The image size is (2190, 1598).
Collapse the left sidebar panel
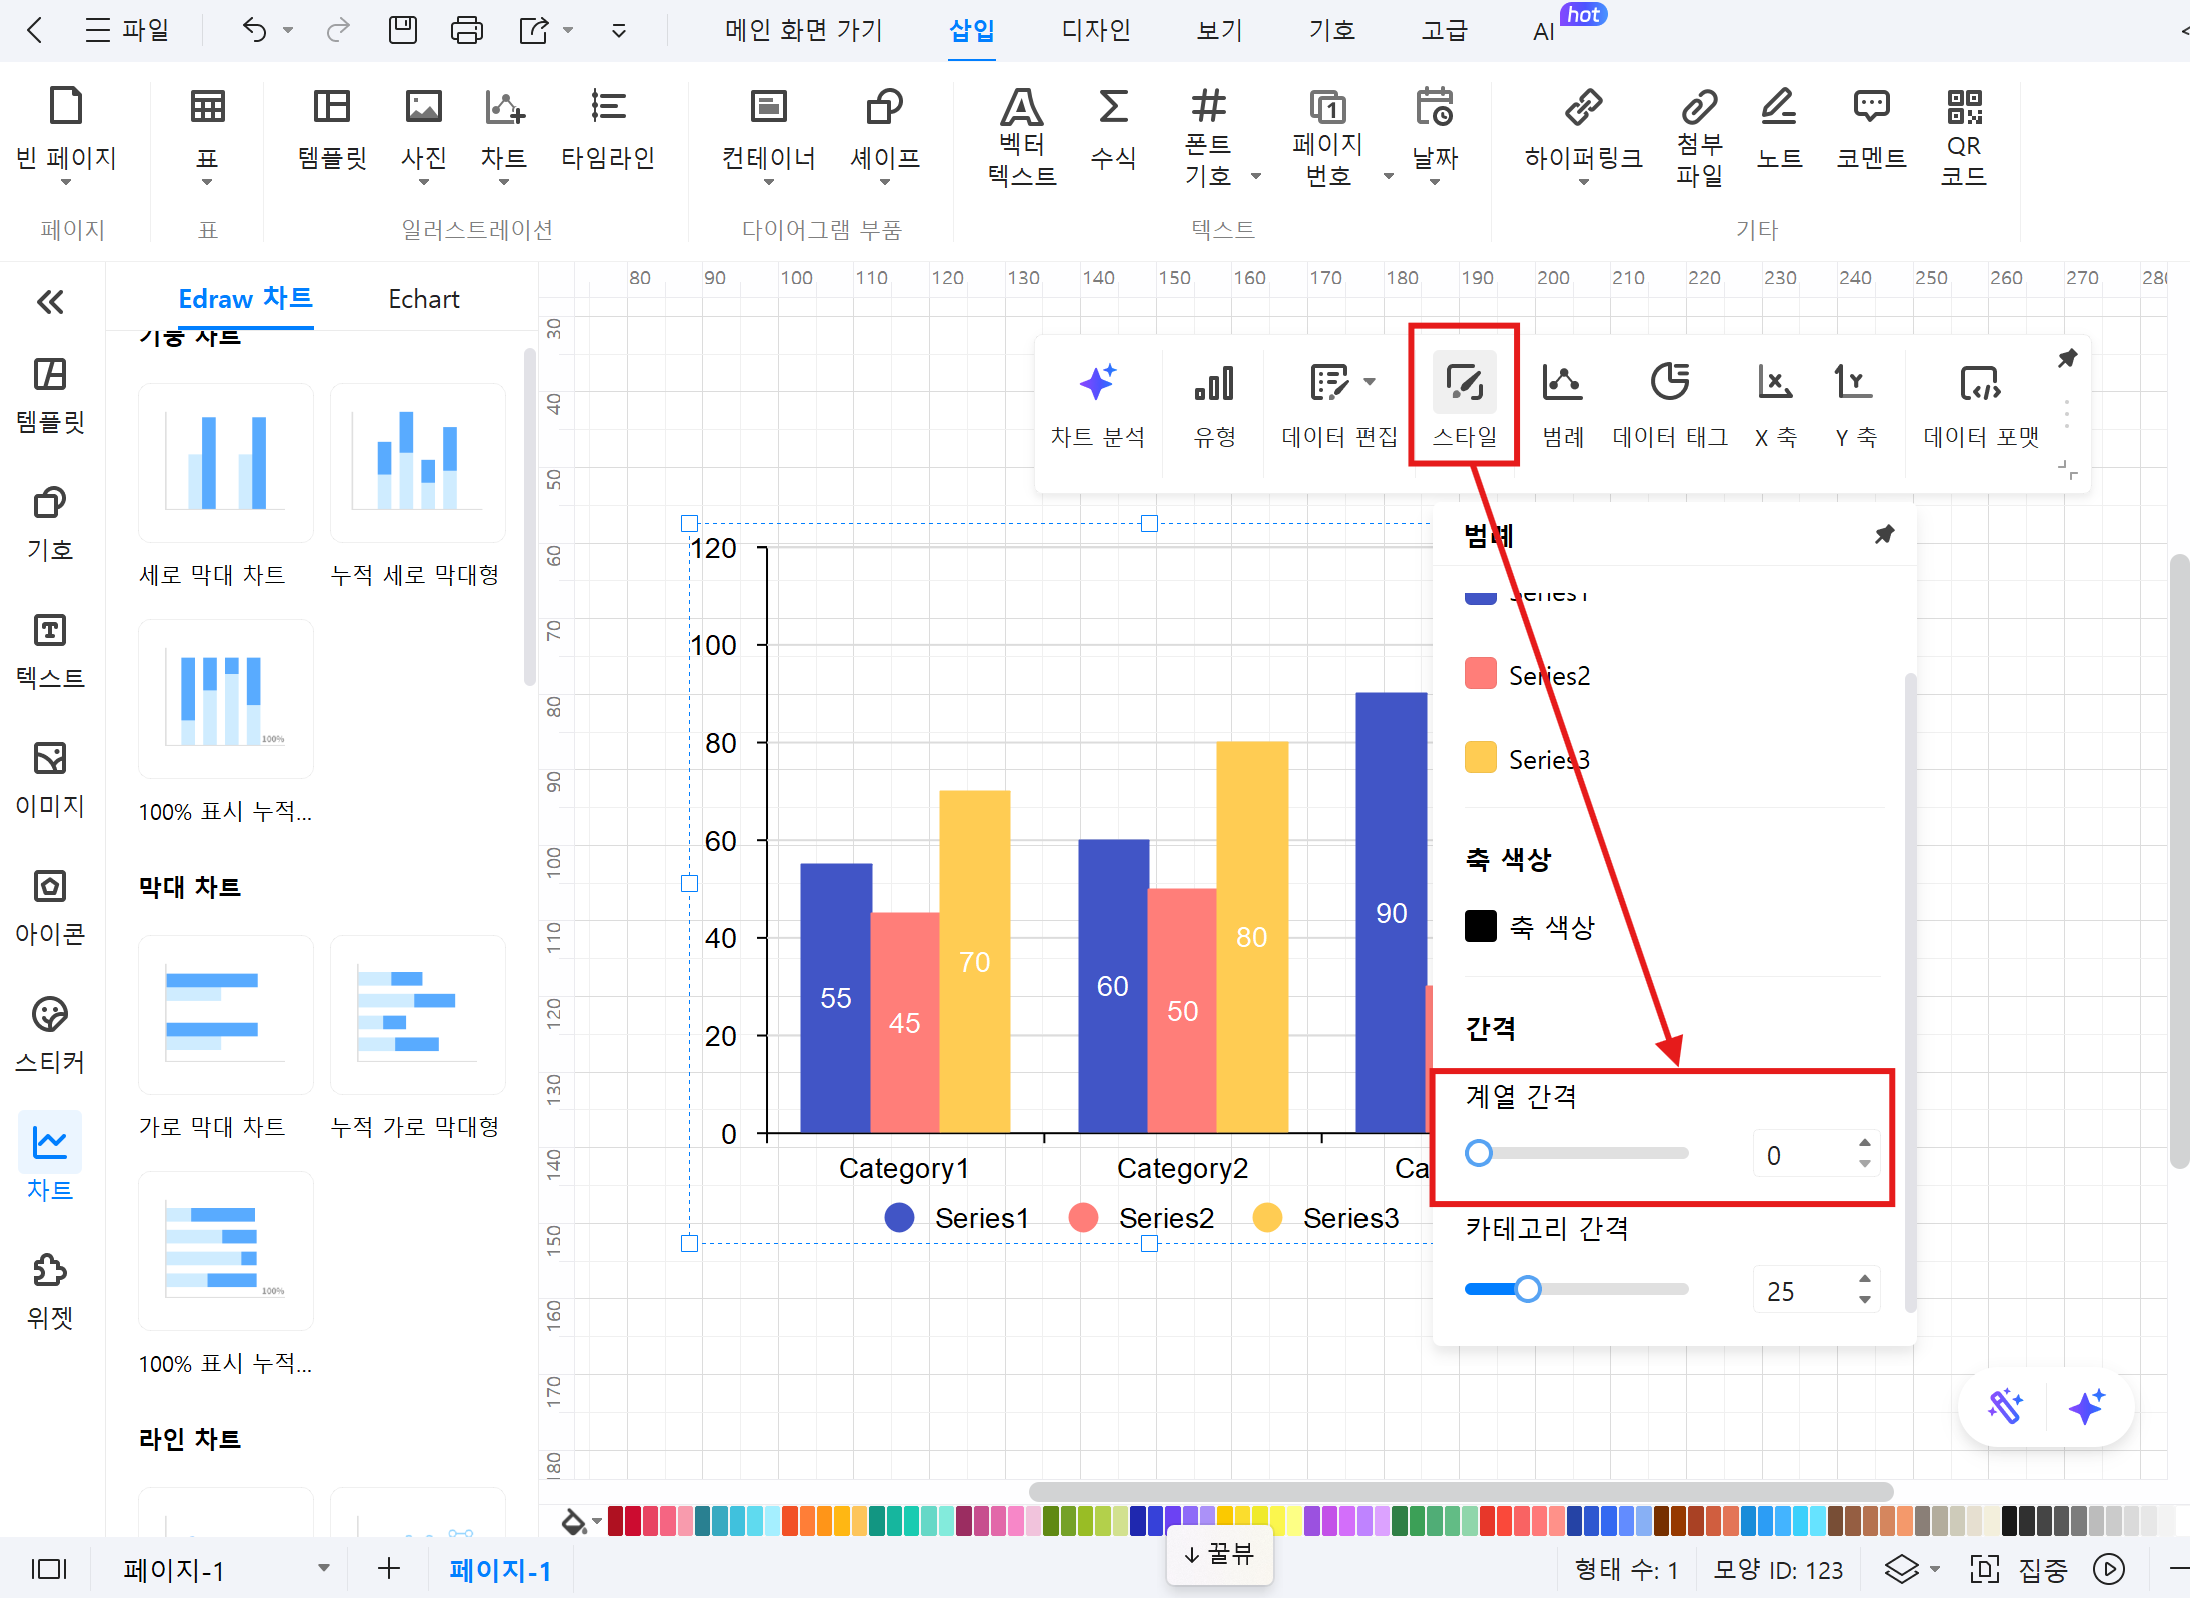[x=50, y=302]
